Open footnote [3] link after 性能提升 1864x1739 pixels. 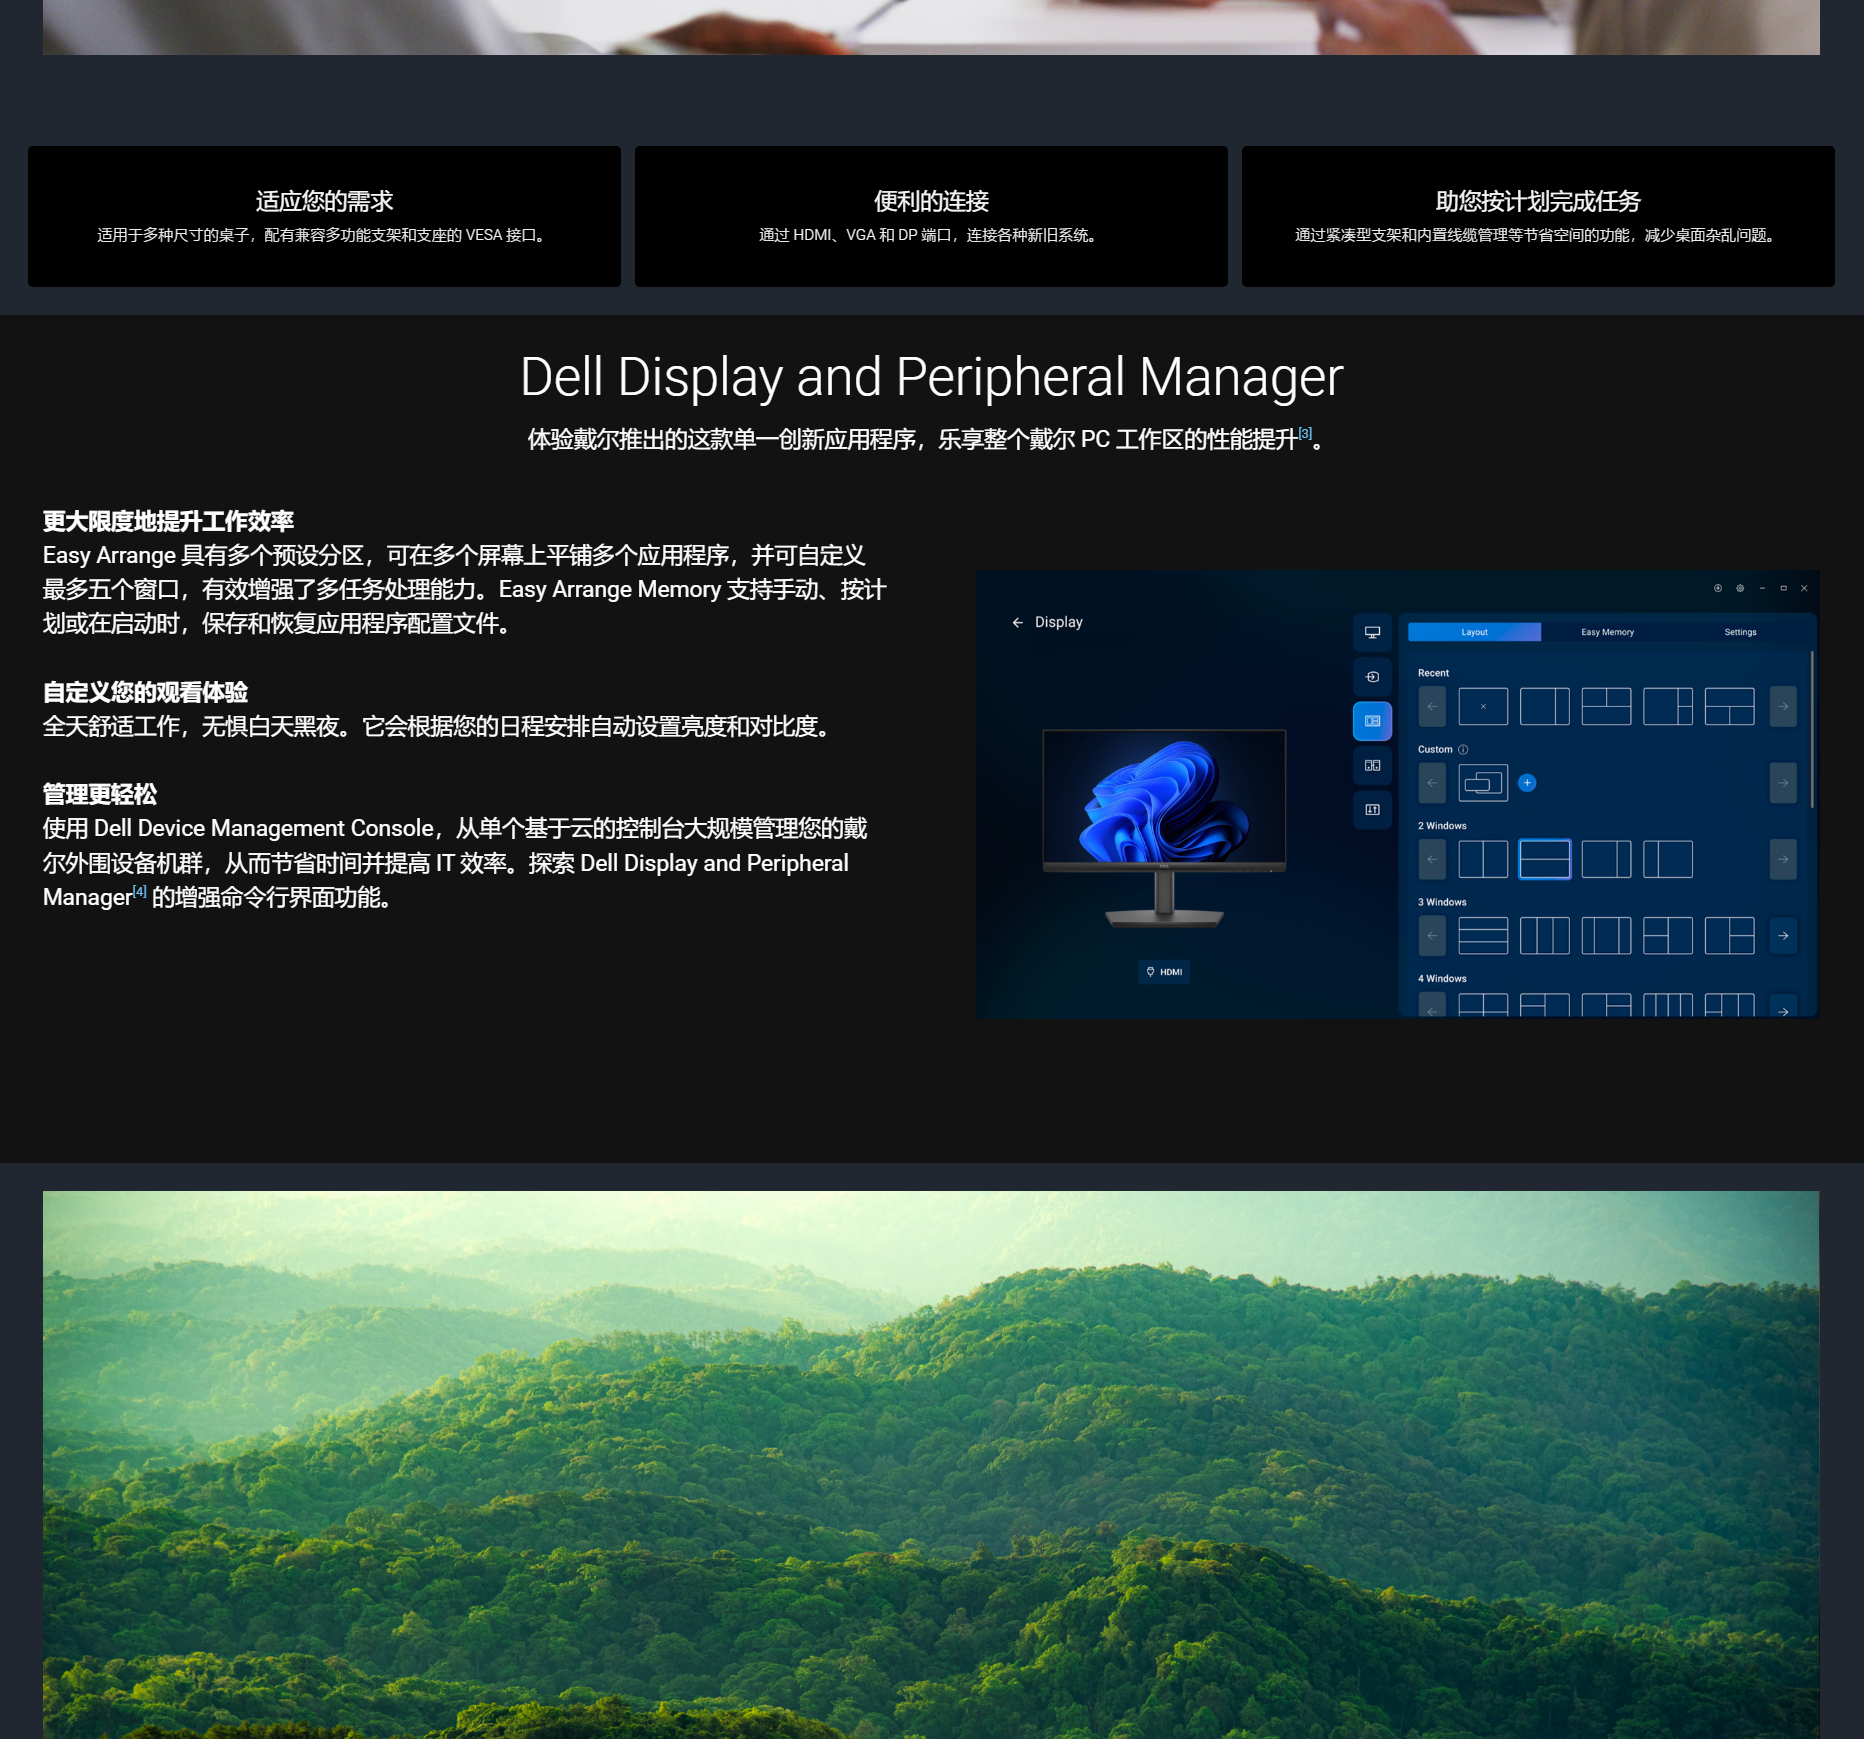(1305, 433)
